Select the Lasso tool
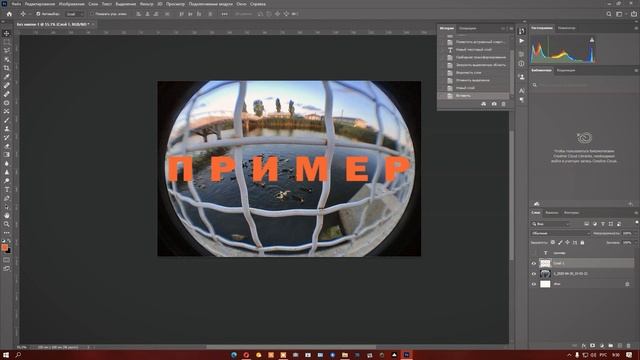Screen dimensions: 640x360 click(7, 50)
